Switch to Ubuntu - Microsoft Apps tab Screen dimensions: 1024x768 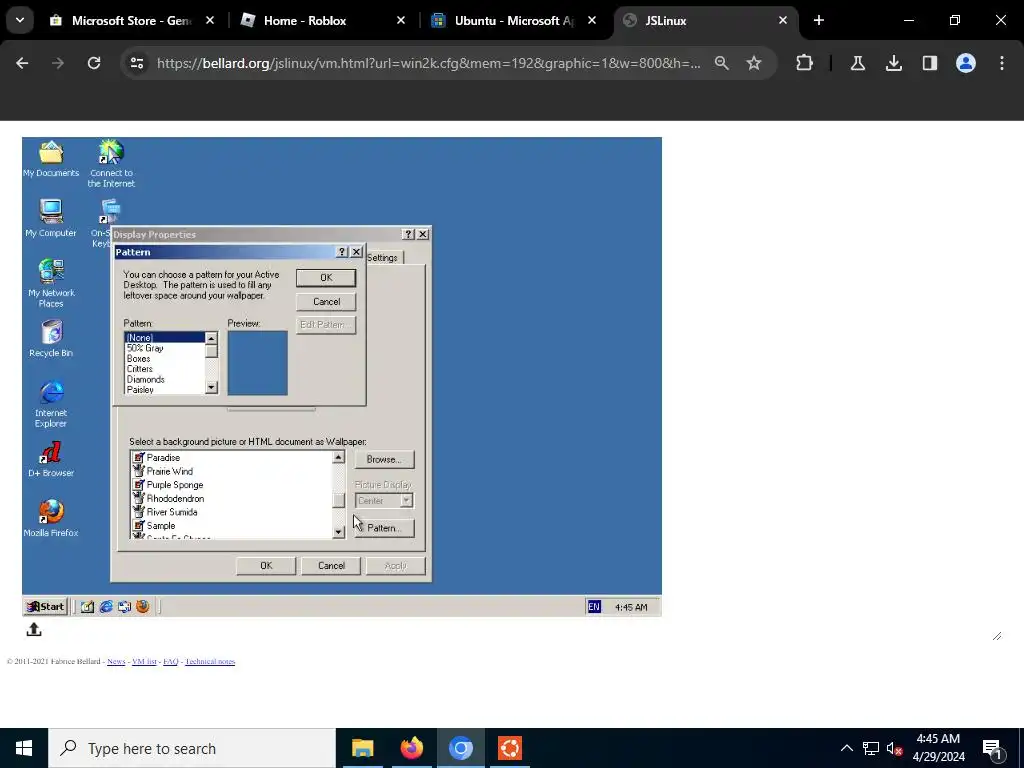[x=515, y=20]
